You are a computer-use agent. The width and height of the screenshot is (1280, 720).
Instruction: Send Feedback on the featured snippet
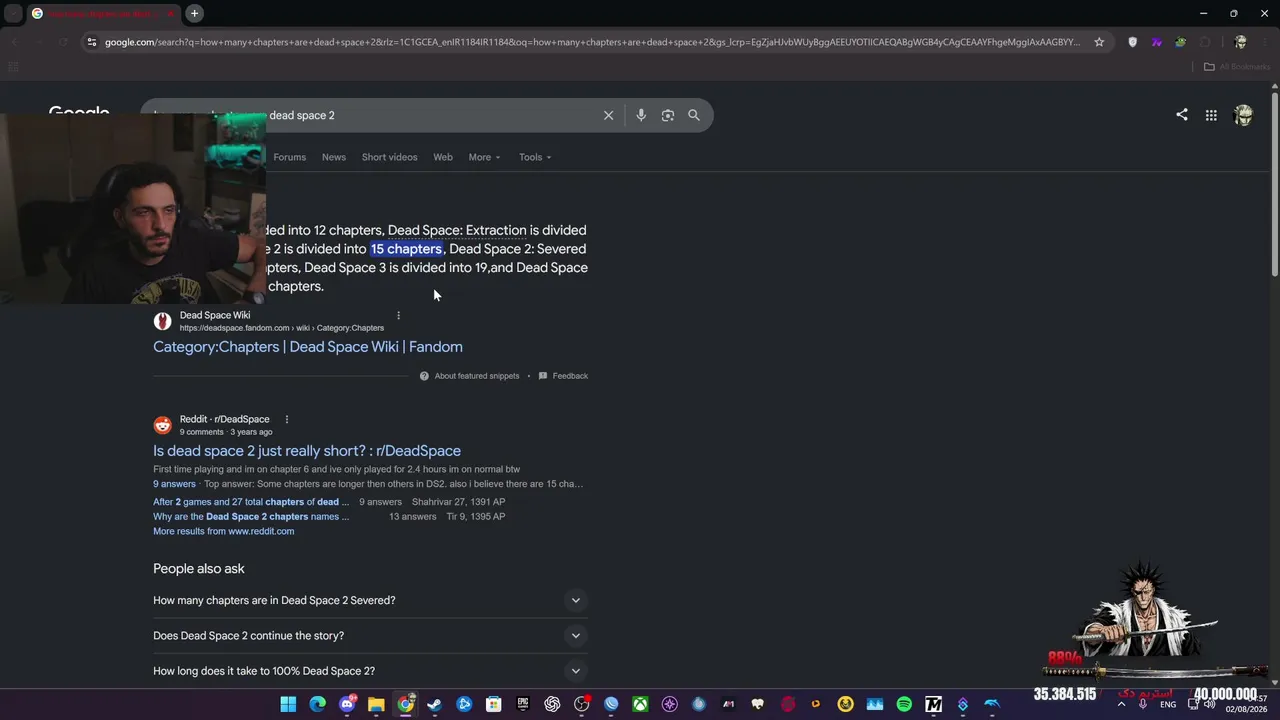coord(563,376)
